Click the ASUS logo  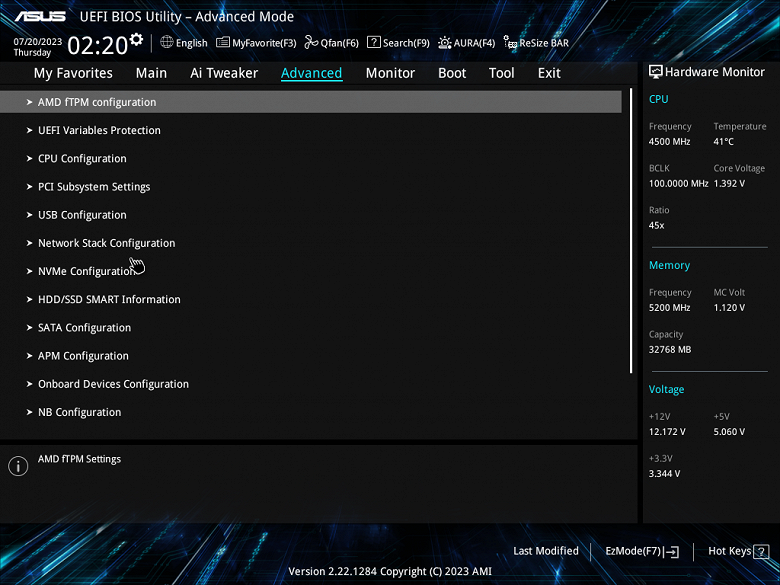pyautogui.click(x=40, y=16)
